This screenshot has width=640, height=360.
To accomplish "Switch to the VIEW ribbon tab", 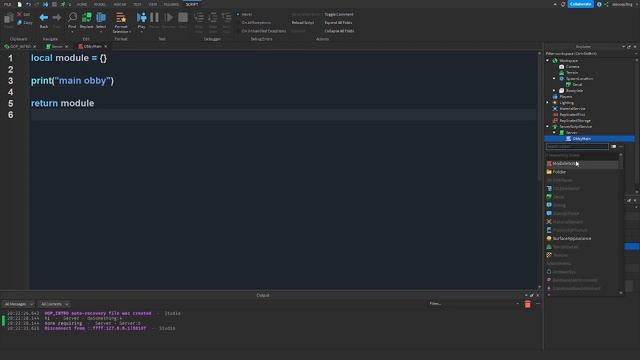I will tap(153, 4).
